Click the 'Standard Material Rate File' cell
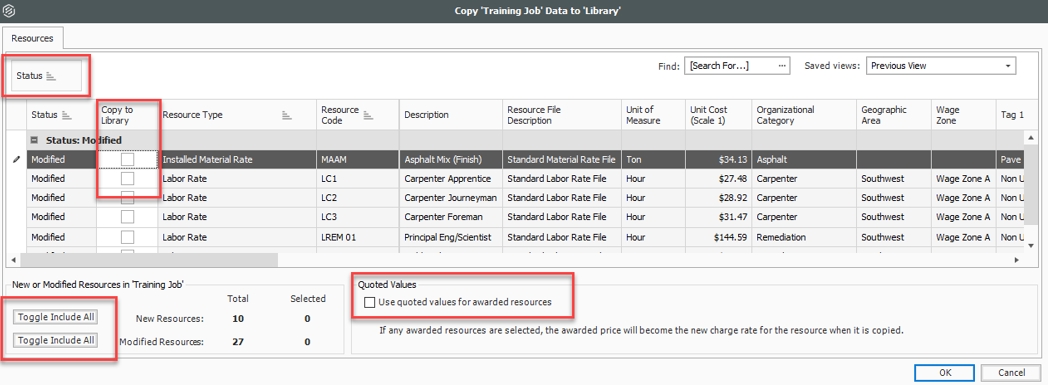Viewport: 1048px width, 385px height. coord(561,160)
